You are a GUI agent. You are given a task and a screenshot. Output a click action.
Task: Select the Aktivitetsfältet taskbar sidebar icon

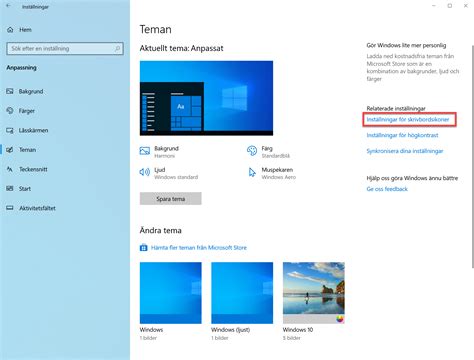click(10, 208)
